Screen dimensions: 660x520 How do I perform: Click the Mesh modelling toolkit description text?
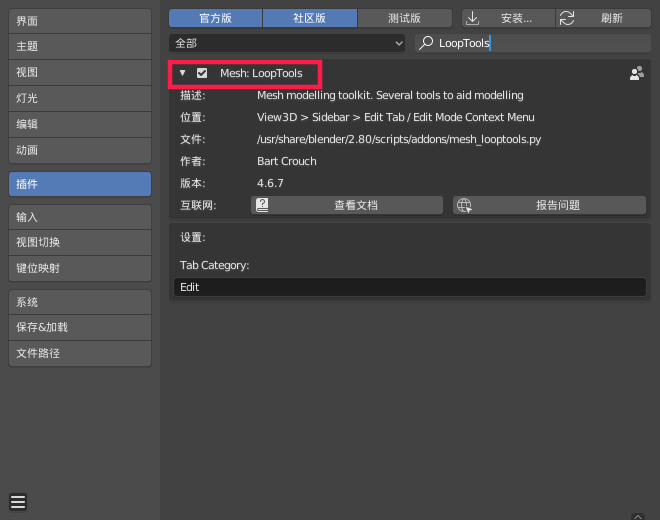point(390,96)
